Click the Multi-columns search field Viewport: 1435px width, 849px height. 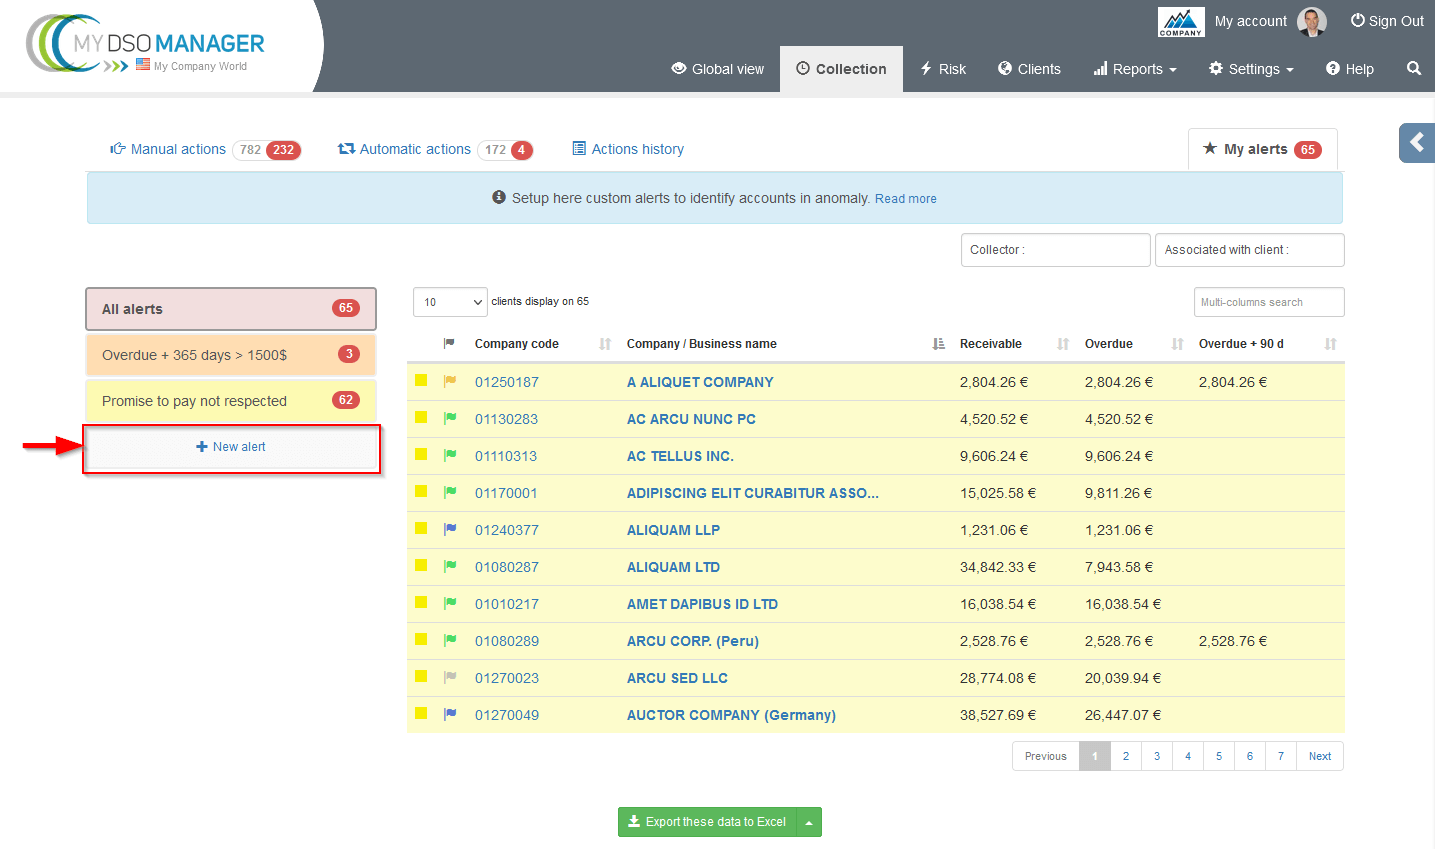1268,302
